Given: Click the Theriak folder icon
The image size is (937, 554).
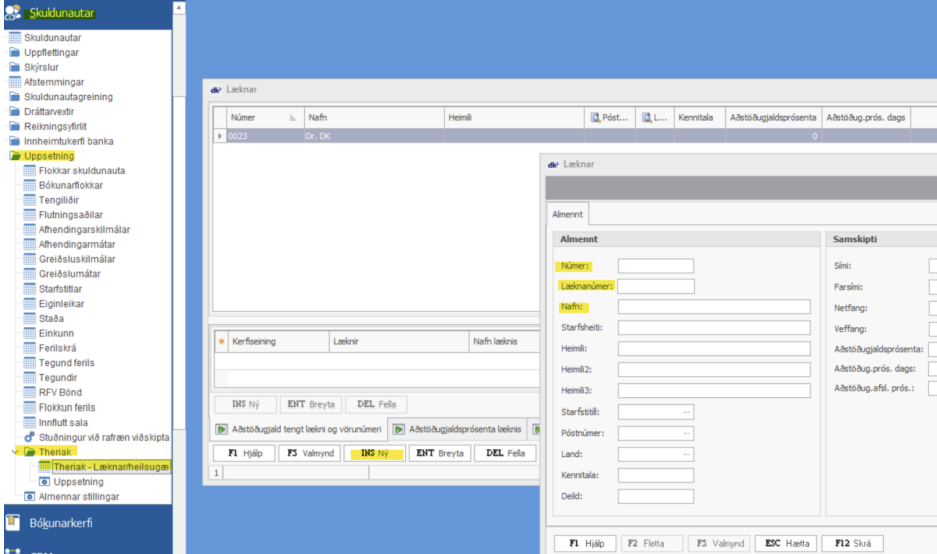Looking at the screenshot, I should (x=29, y=452).
